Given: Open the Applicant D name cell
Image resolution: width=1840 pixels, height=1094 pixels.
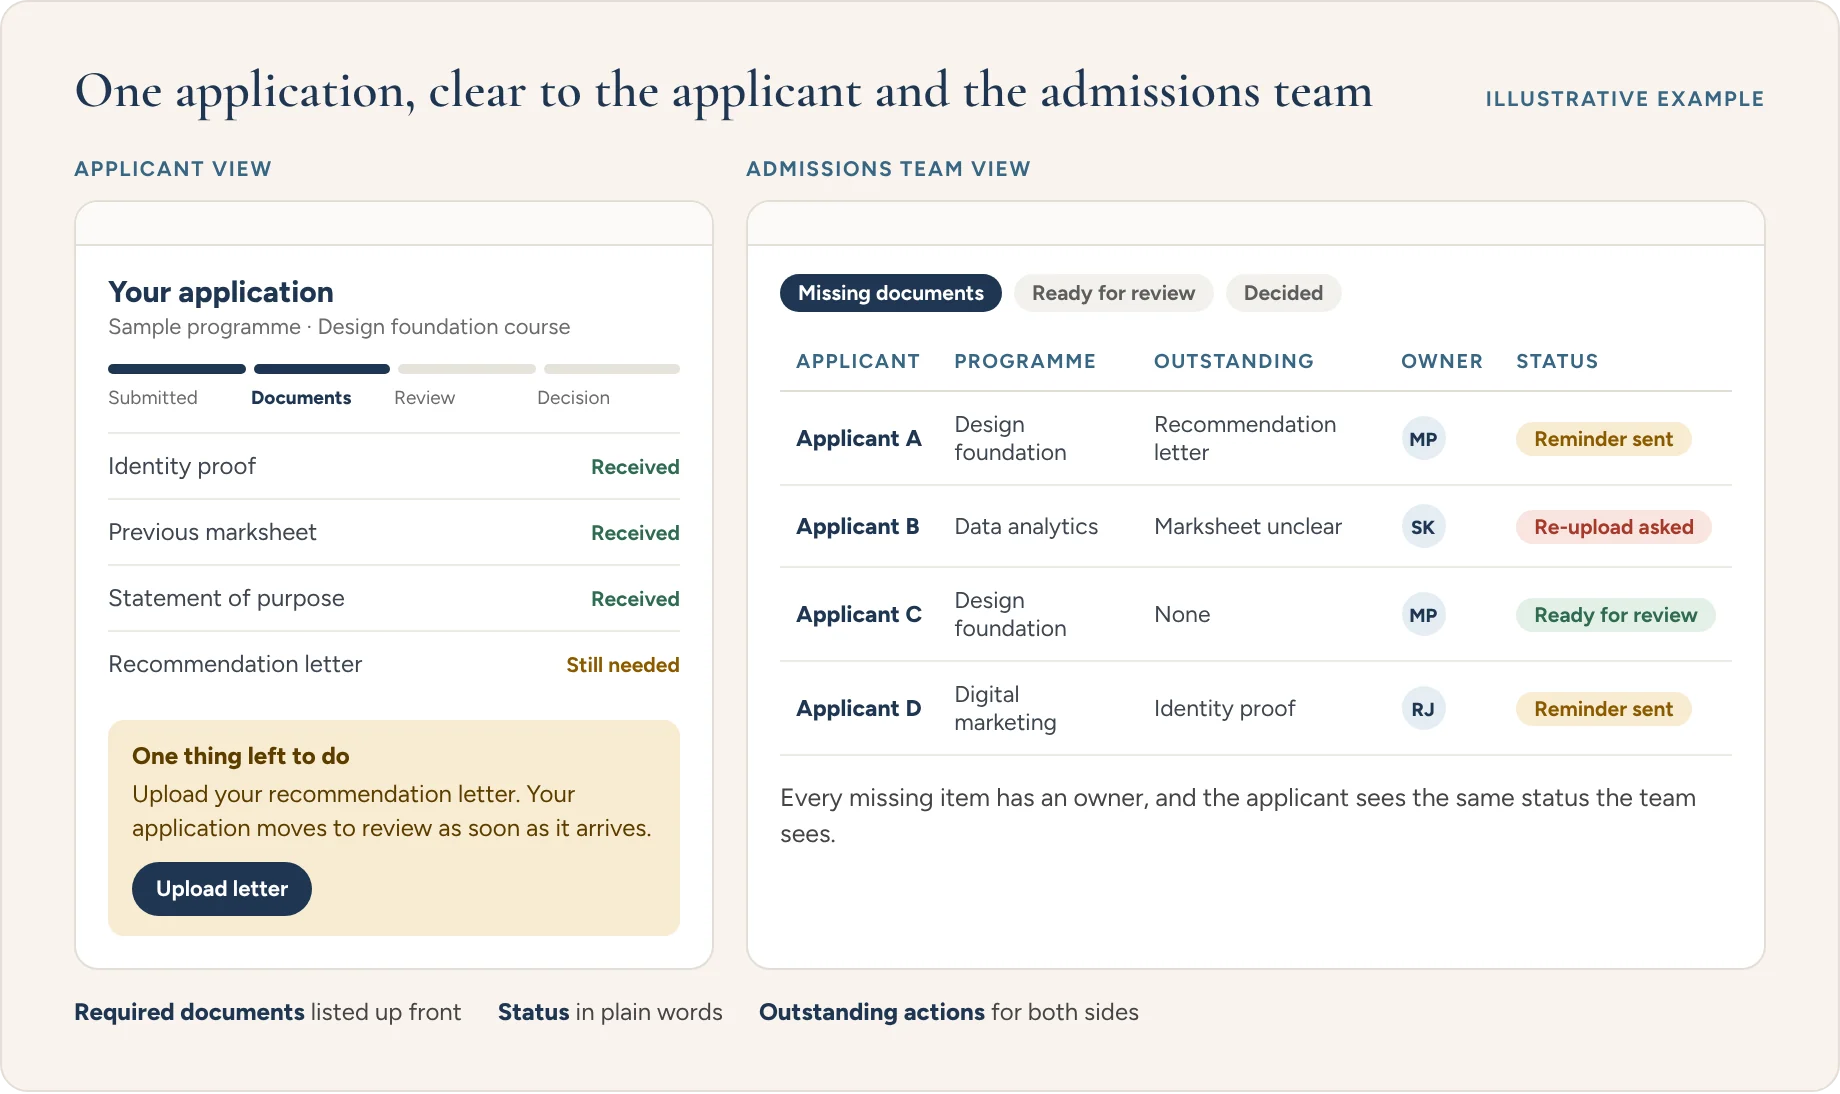Looking at the screenshot, I should (x=858, y=709).
